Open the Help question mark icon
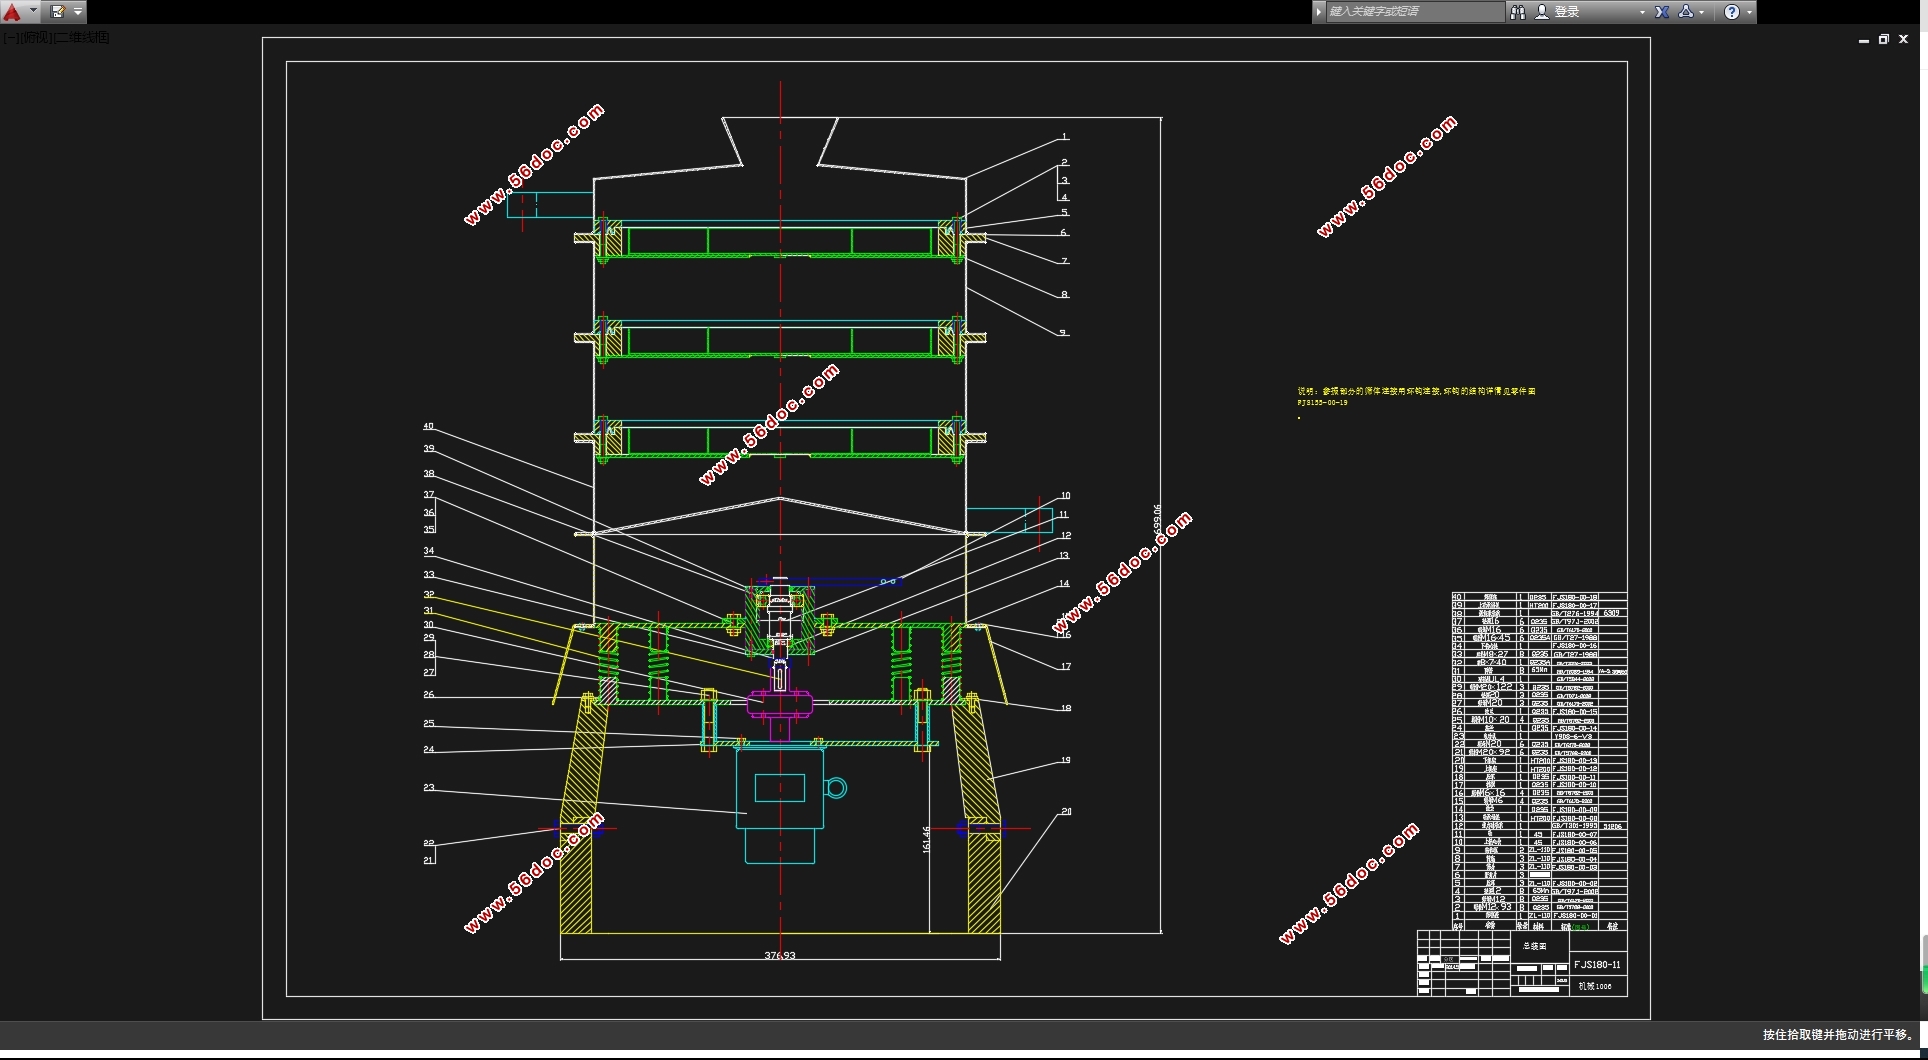This screenshot has height=1060, width=1928. (x=1732, y=12)
